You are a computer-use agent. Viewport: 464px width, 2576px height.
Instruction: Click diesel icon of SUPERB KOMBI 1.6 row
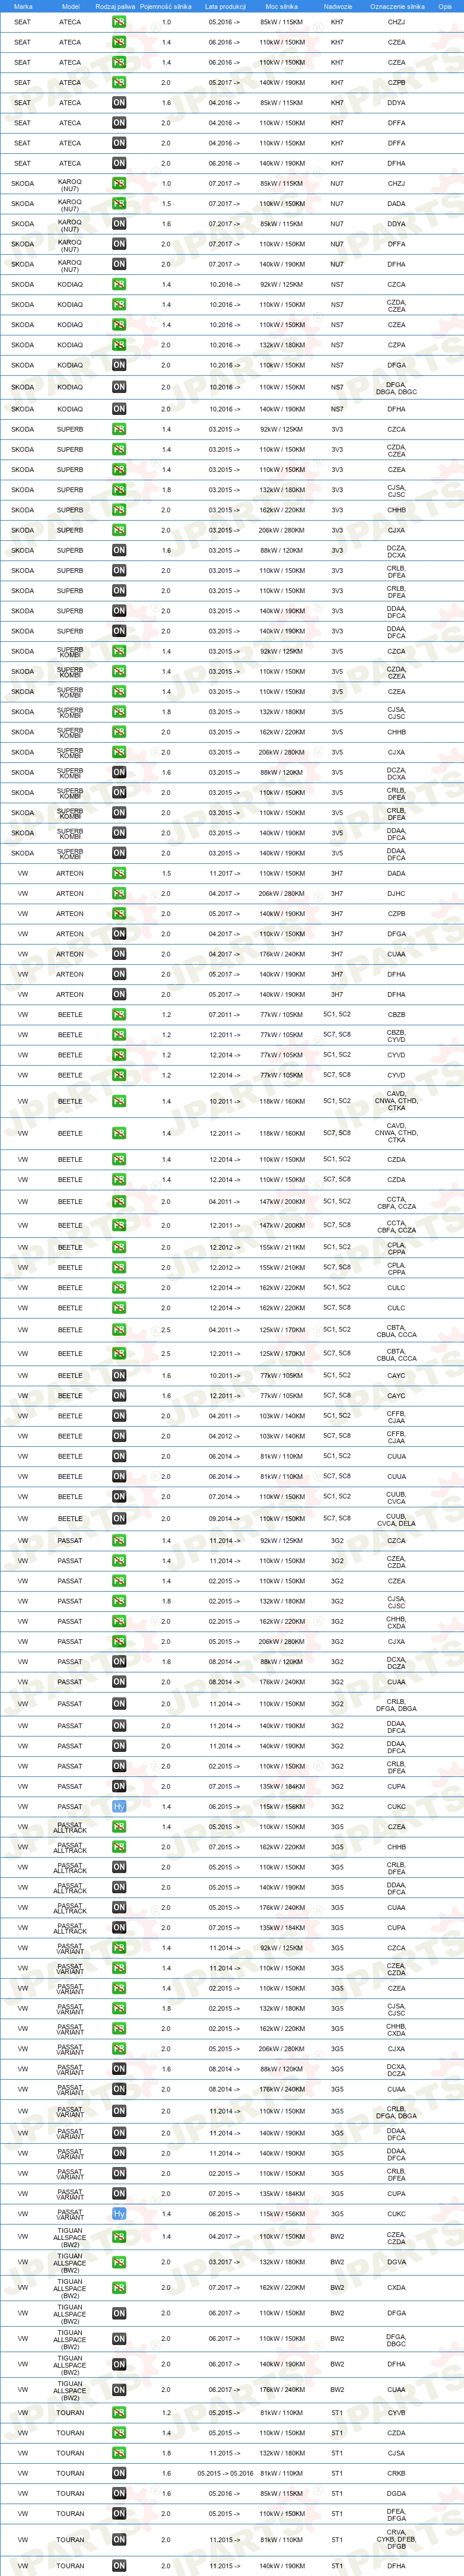pyautogui.click(x=119, y=772)
